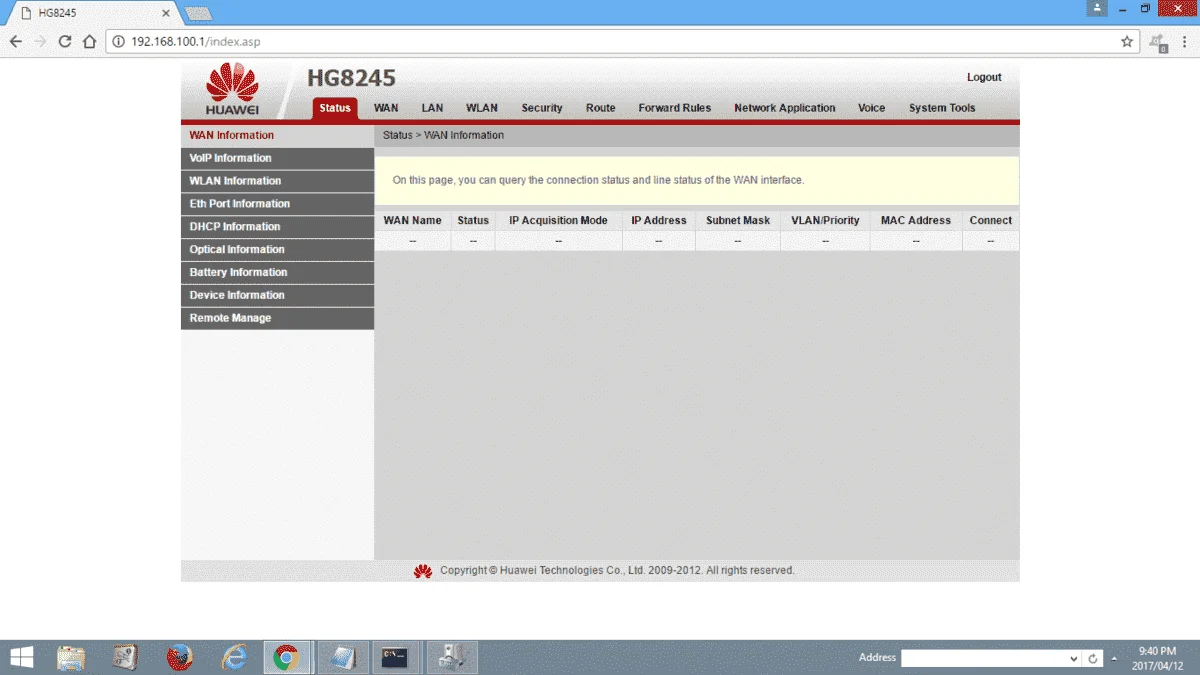1200x675 pixels.
Task: Open a new browser tab
Action: click(198, 13)
